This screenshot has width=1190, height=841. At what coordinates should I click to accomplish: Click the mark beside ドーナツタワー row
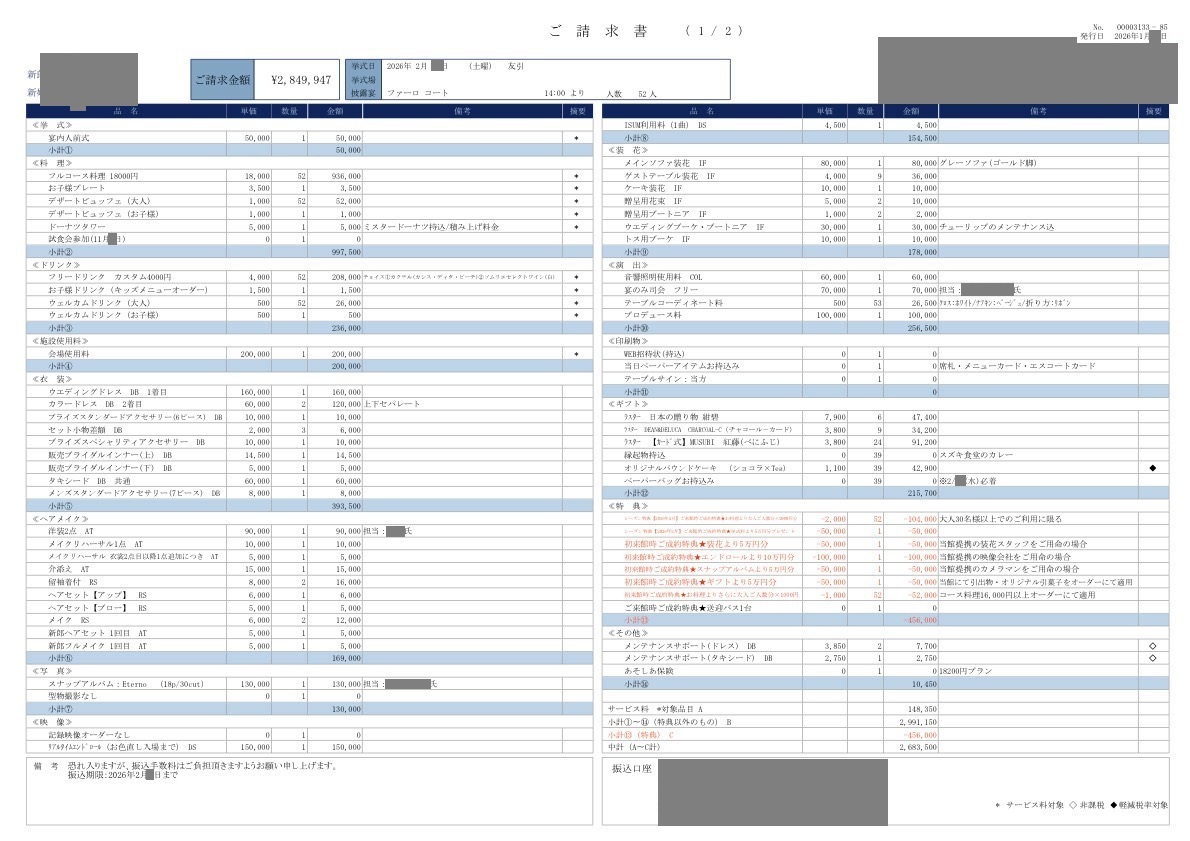[x=576, y=226]
